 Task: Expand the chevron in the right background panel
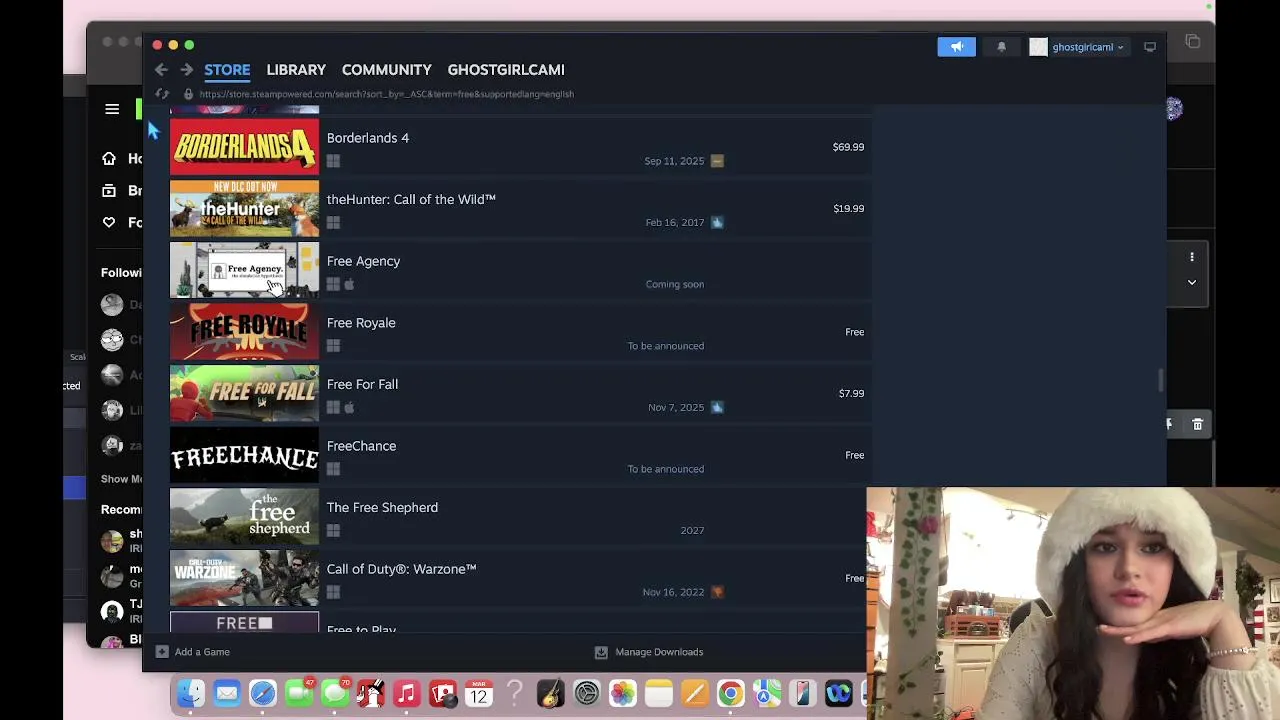[x=1192, y=283]
